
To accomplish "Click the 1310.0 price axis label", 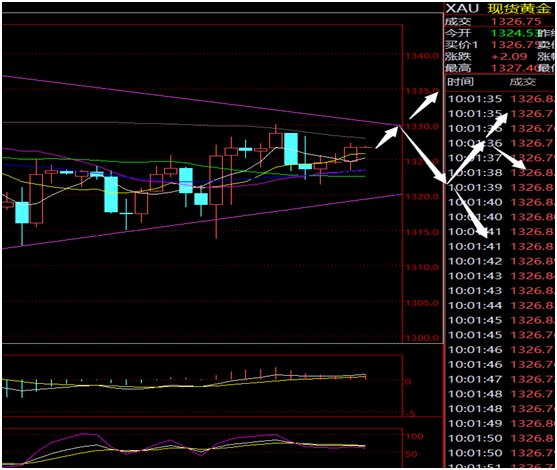I will pos(422,267).
